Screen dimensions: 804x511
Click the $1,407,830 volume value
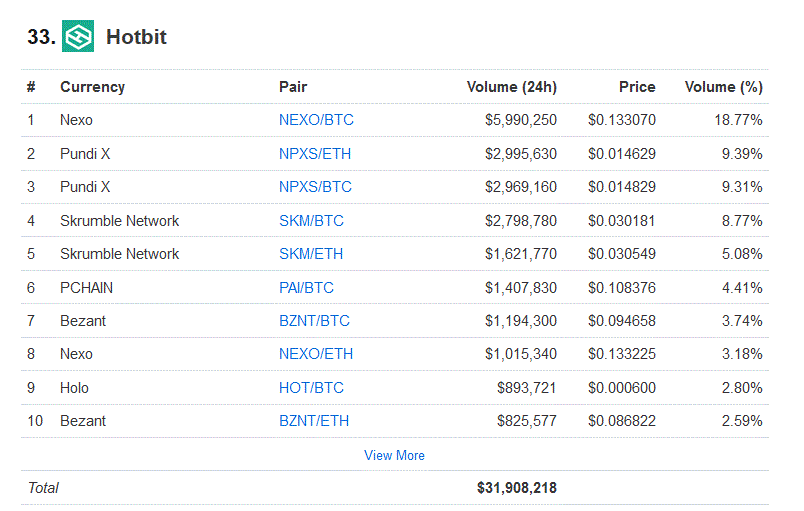[x=521, y=288]
